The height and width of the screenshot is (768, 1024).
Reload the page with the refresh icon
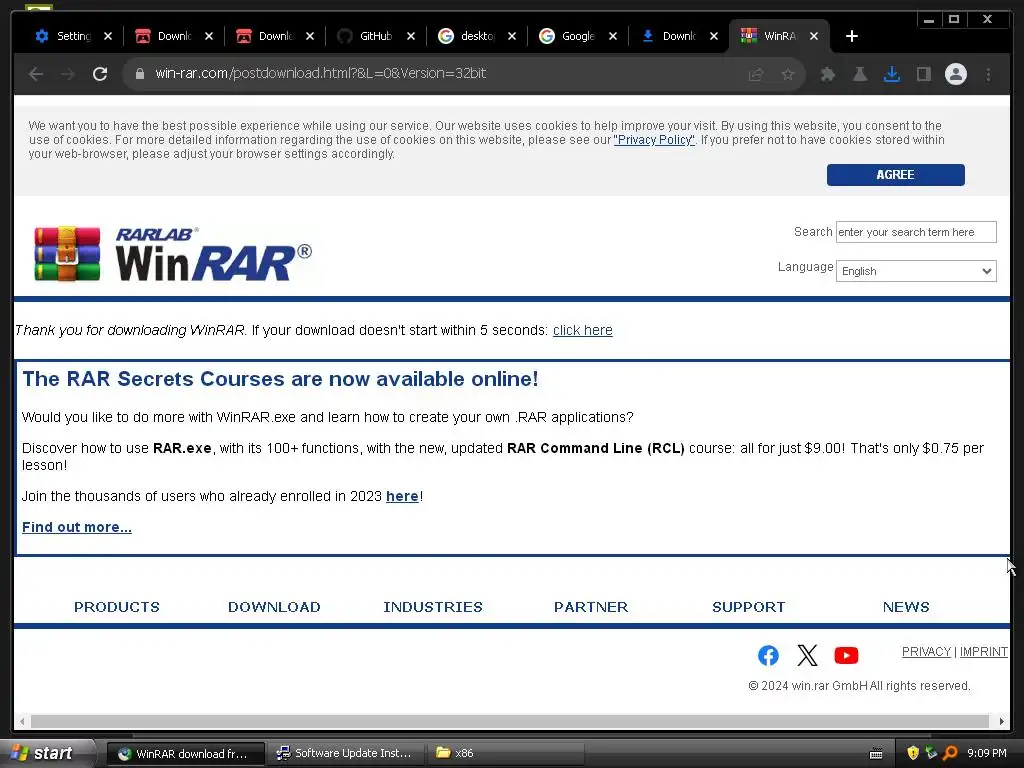tap(100, 74)
